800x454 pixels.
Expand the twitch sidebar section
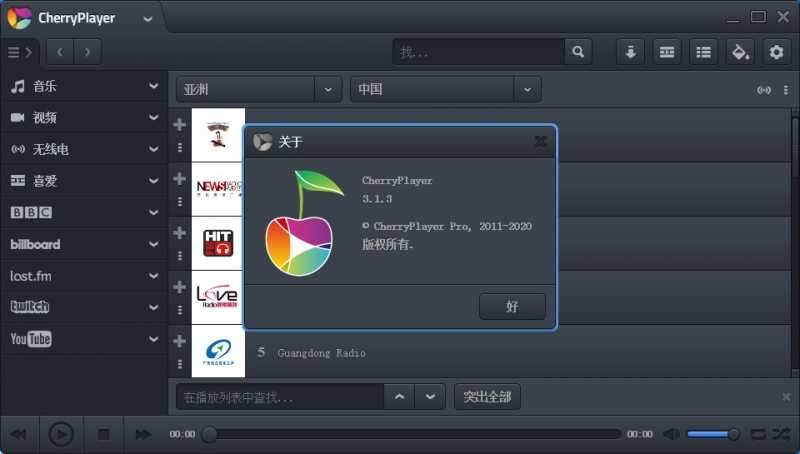tap(153, 308)
